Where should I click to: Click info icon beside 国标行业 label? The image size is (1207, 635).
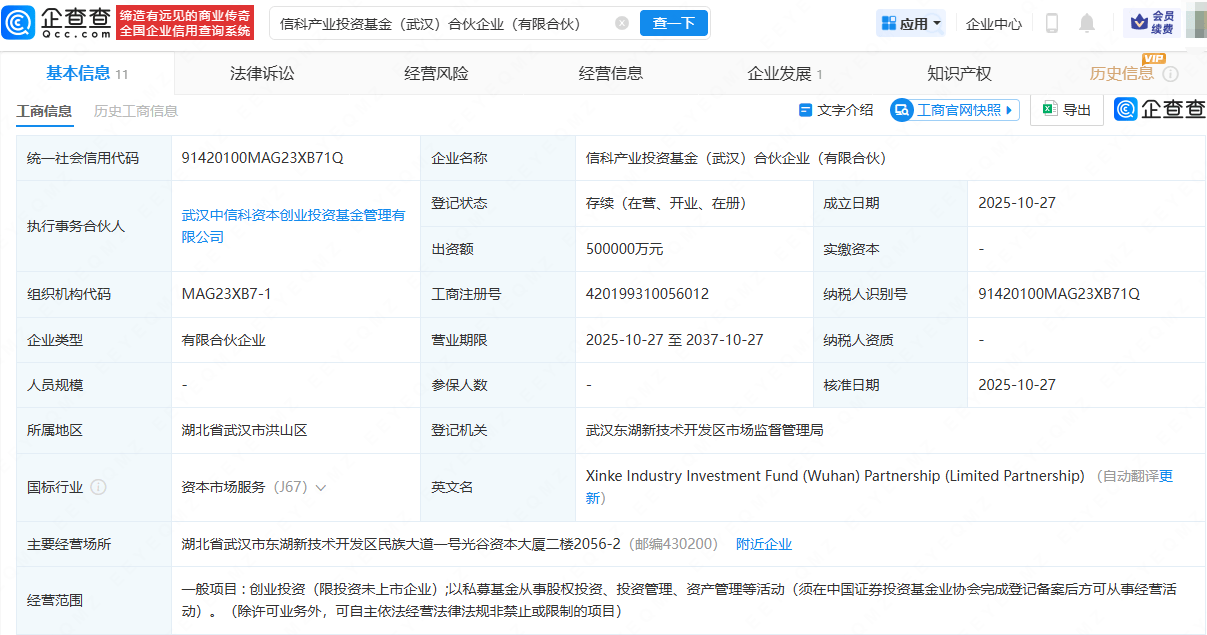coord(98,487)
